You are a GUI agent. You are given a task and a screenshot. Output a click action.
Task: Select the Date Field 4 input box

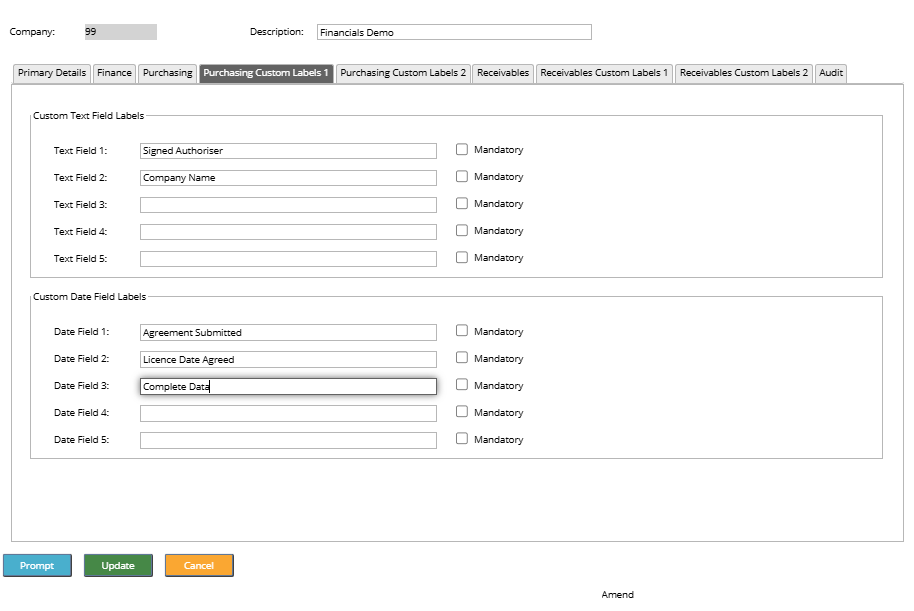(288, 413)
